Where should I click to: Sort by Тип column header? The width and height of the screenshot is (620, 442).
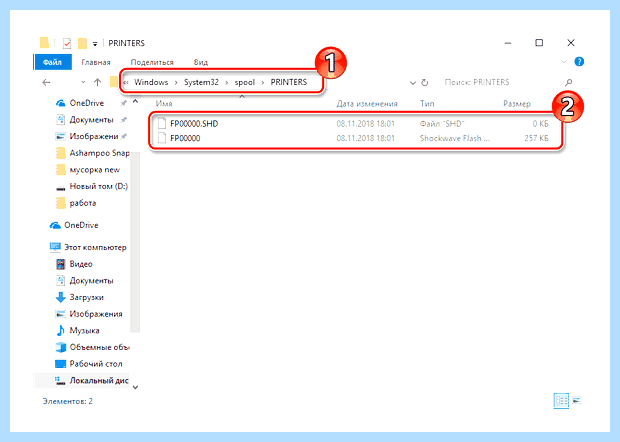tap(427, 104)
